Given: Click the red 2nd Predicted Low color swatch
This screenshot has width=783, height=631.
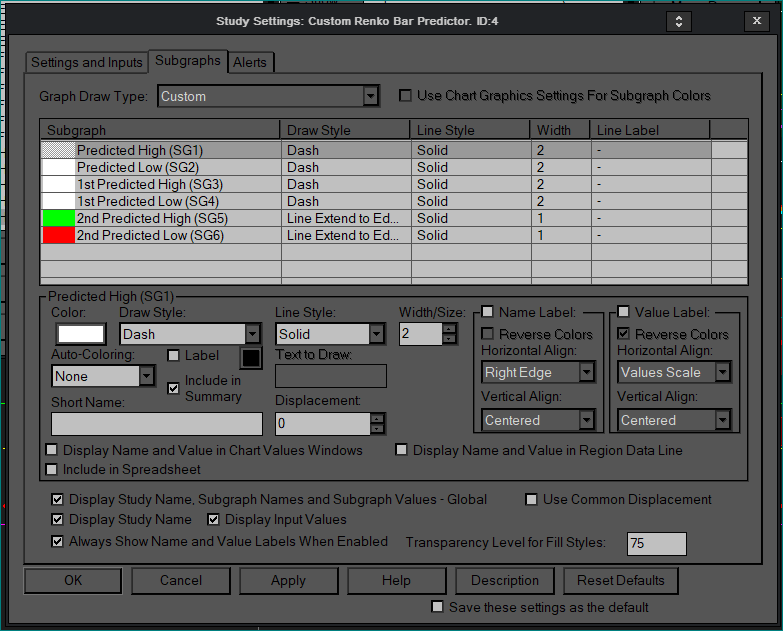Looking at the screenshot, I should click(x=58, y=235).
